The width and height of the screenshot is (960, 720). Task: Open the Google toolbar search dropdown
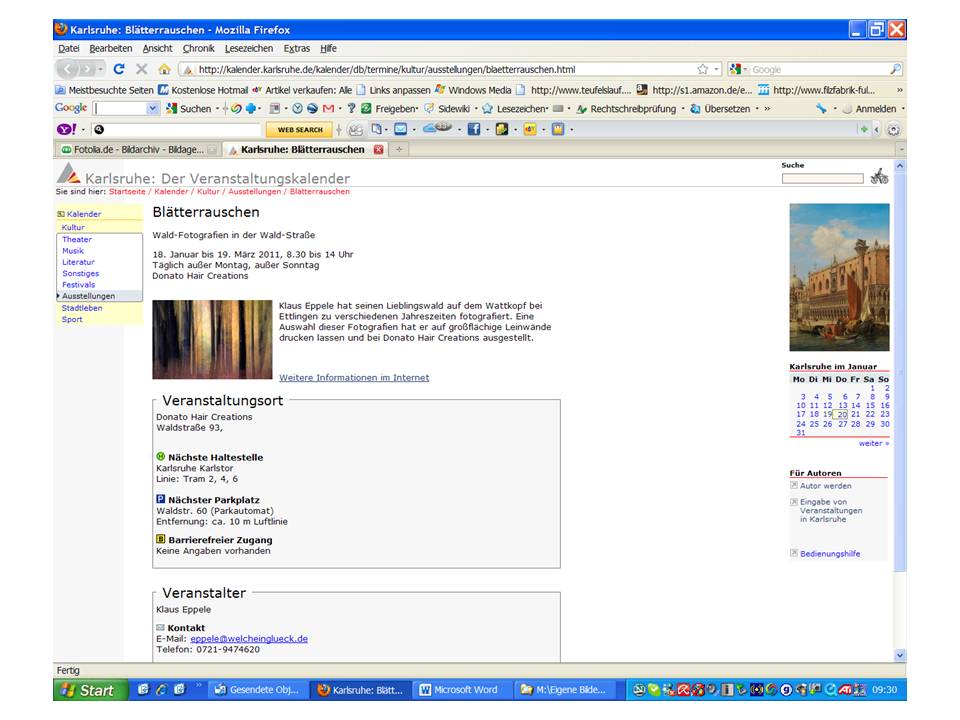pyautogui.click(x=153, y=108)
